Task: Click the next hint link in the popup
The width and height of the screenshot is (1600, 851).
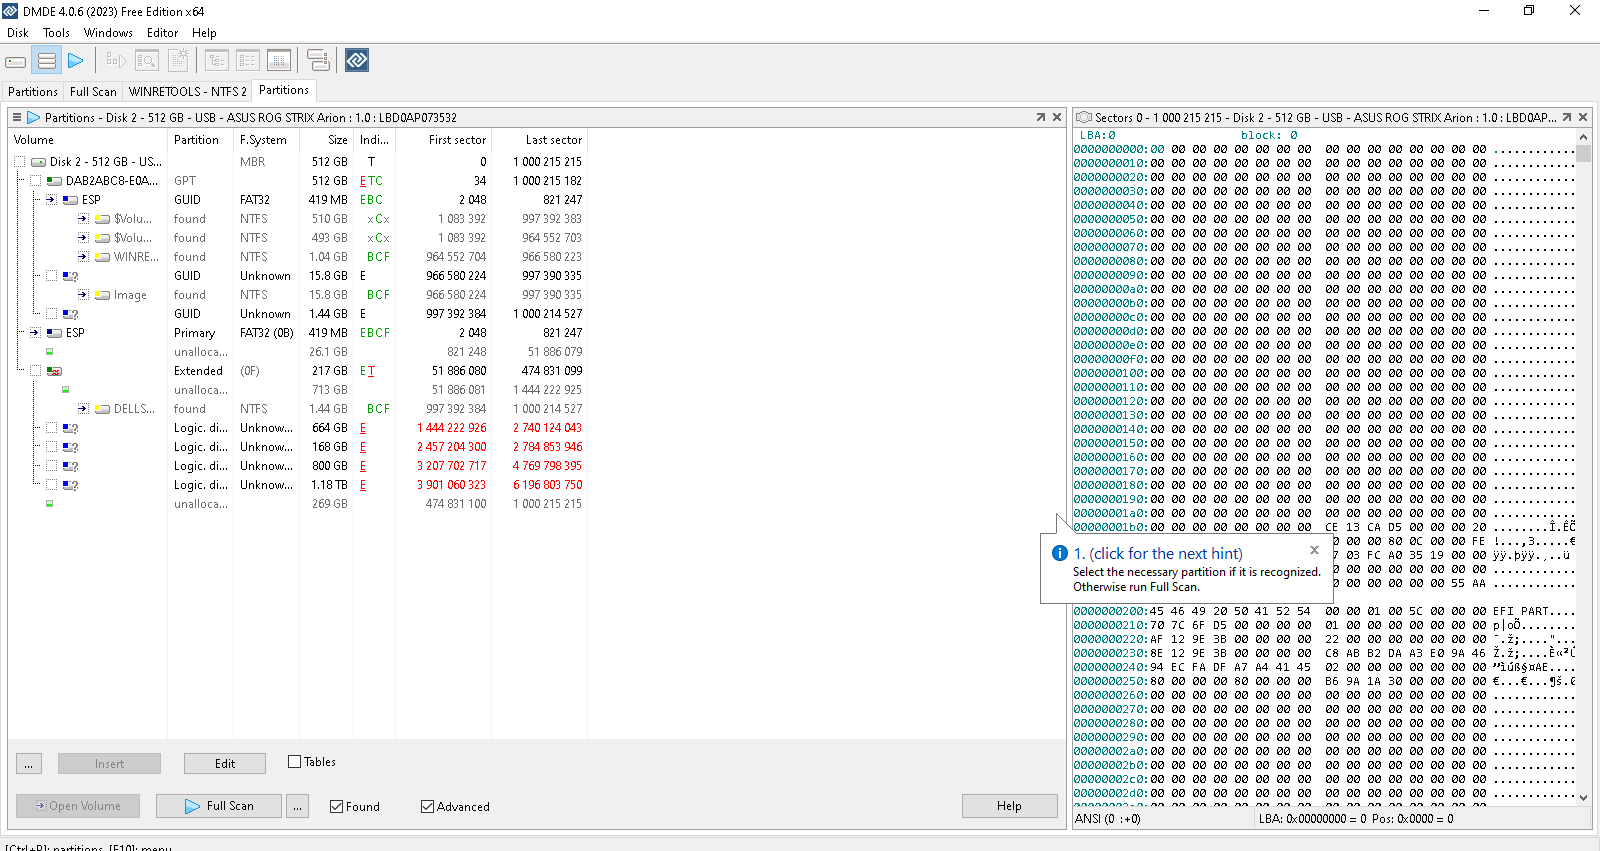Action: pyautogui.click(x=1158, y=553)
